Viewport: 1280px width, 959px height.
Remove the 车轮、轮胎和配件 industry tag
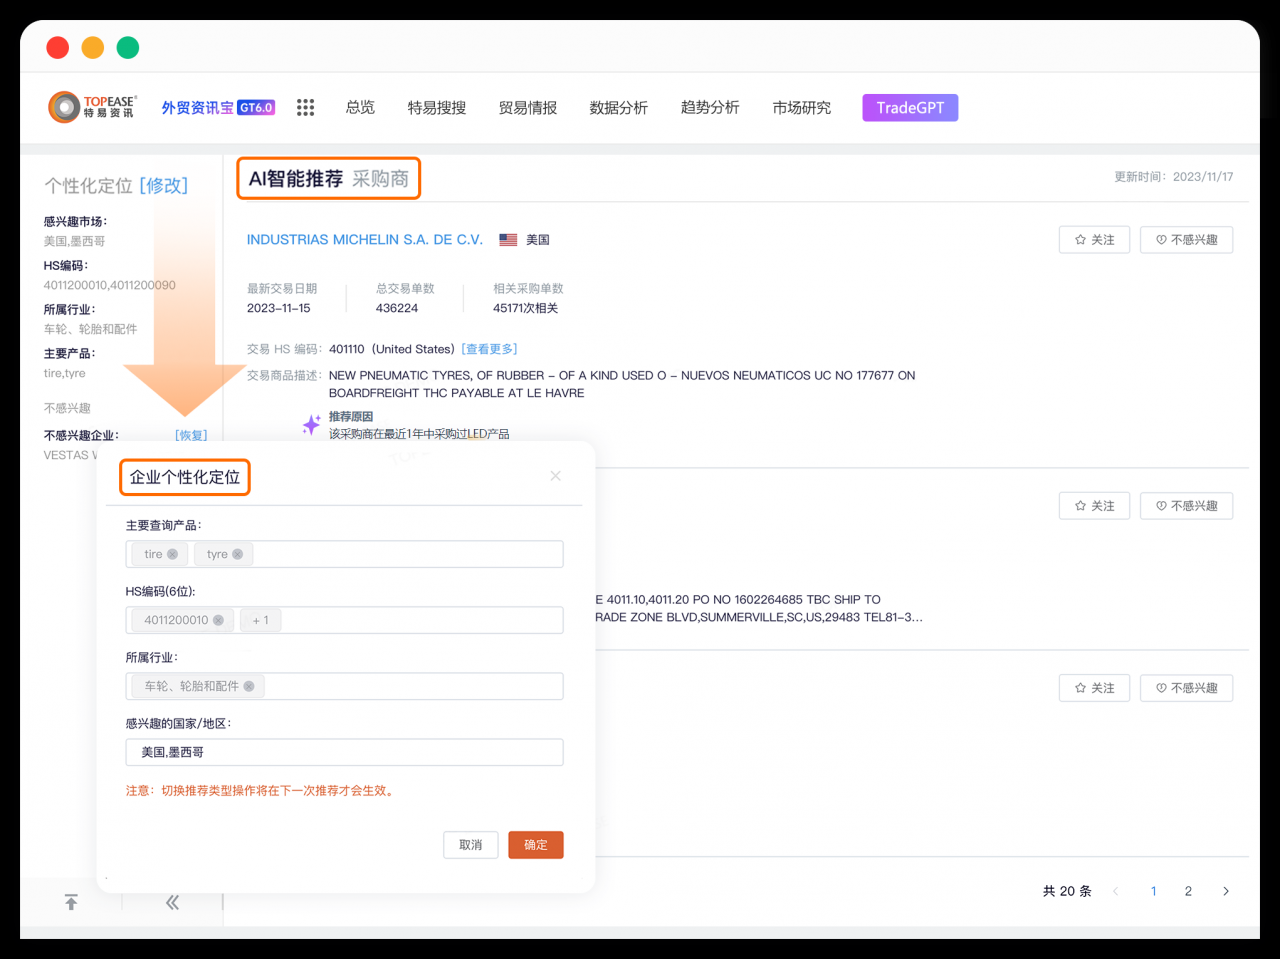click(x=248, y=686)
